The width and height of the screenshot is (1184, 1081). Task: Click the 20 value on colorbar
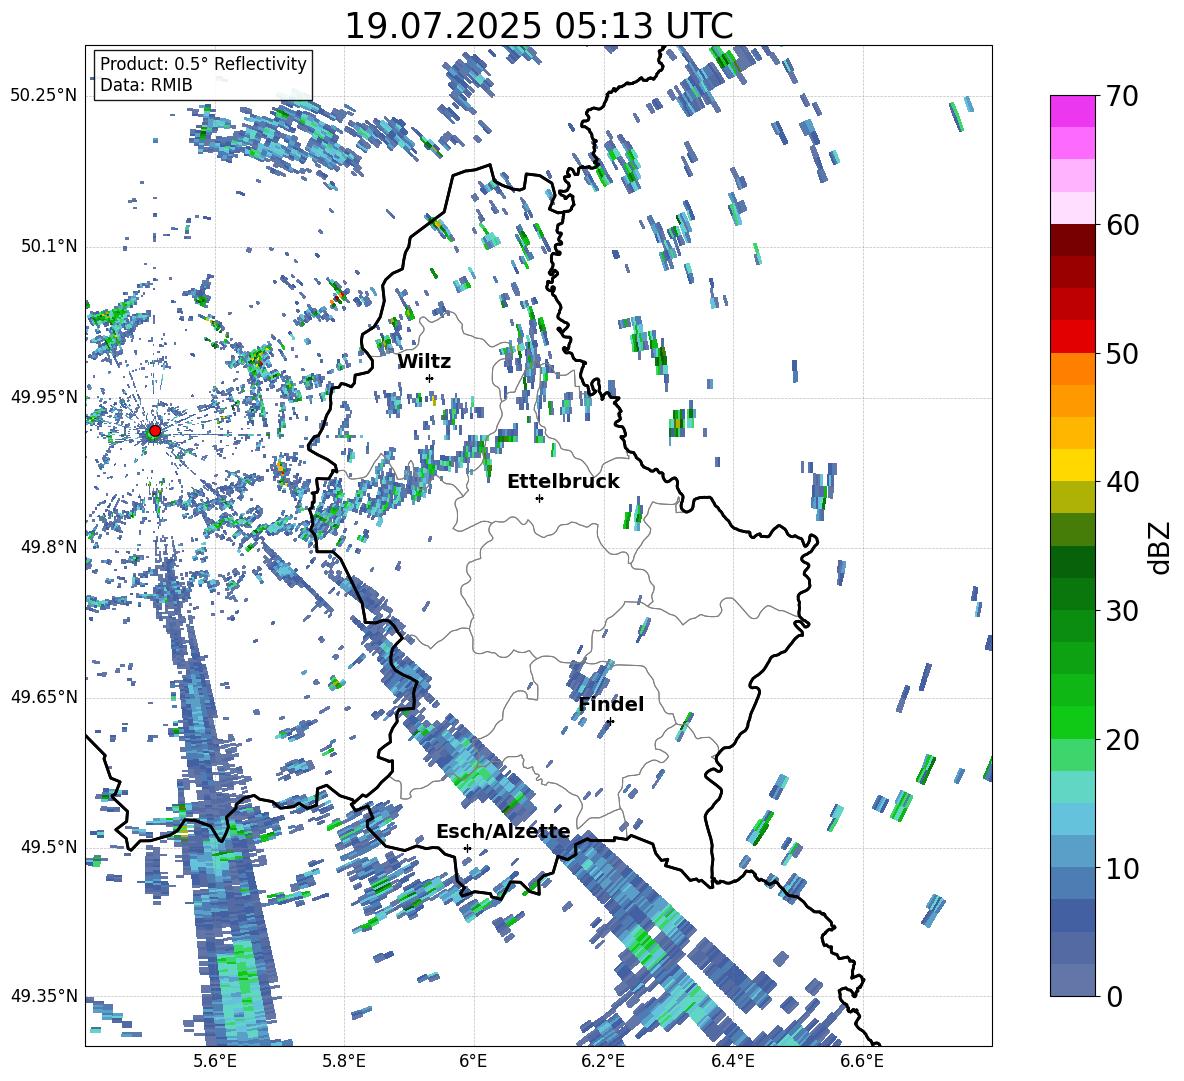1122,739
